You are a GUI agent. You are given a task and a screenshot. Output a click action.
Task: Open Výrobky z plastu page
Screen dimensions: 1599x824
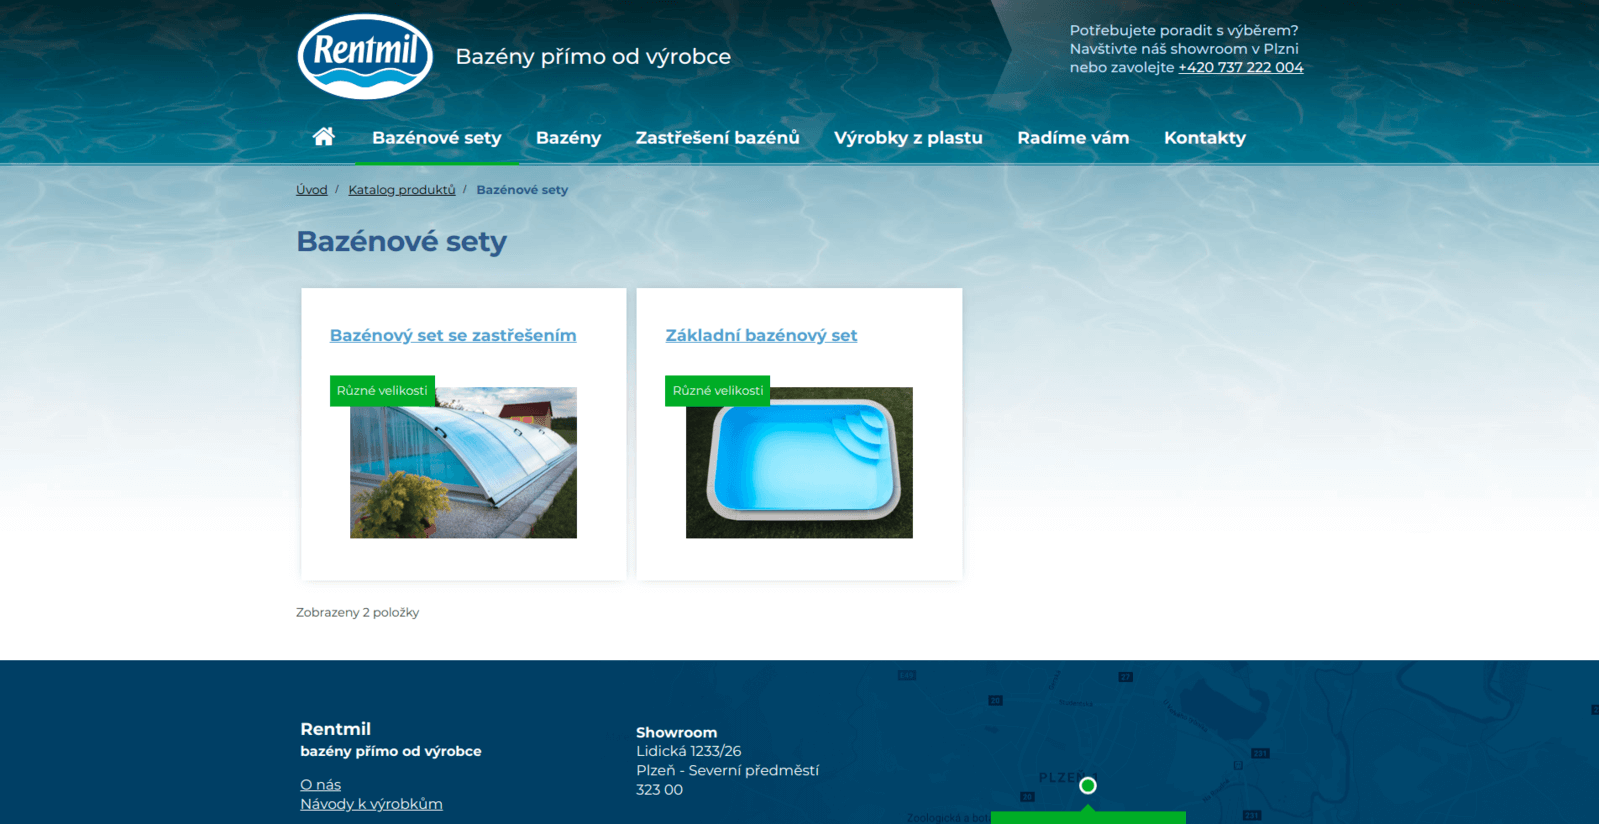(x=908, y=138)
